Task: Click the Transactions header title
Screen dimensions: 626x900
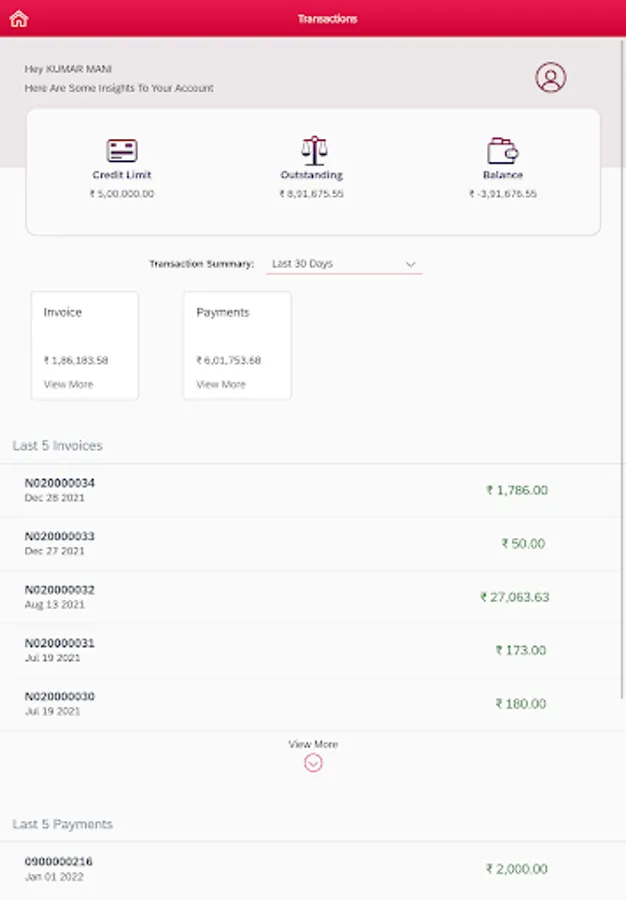Action: click(x=327, y=18)
